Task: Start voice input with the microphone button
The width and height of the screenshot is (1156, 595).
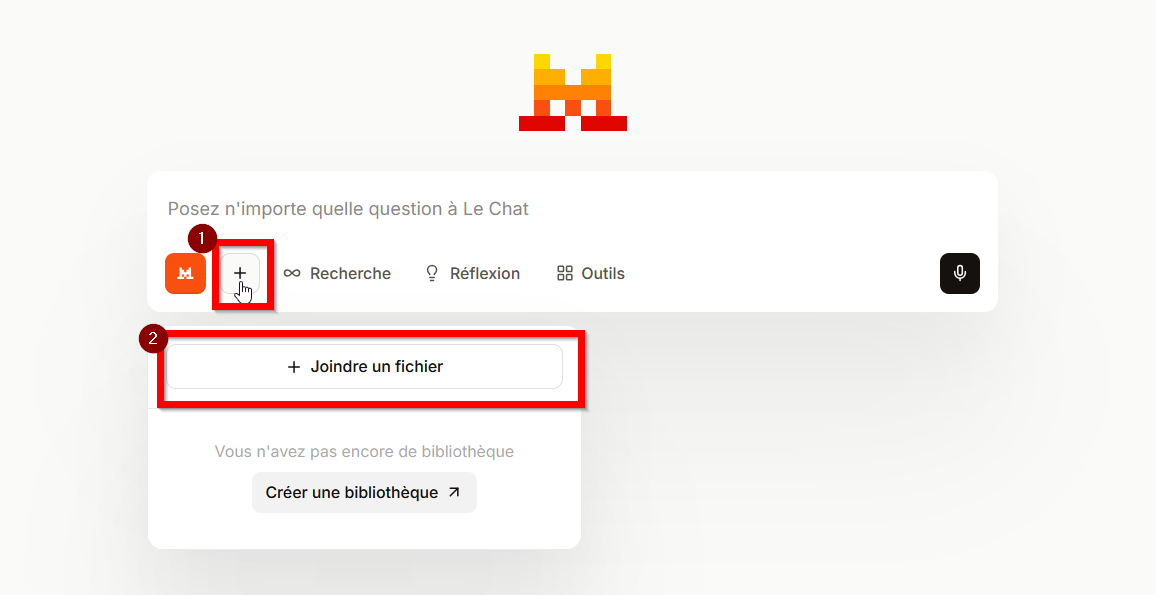Action: click(x=959, y=273)
